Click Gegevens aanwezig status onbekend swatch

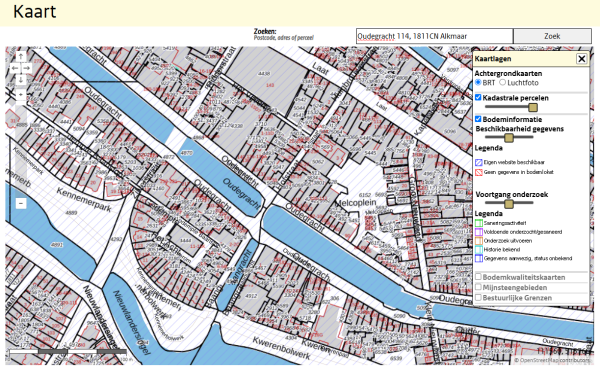coord(479,258)
